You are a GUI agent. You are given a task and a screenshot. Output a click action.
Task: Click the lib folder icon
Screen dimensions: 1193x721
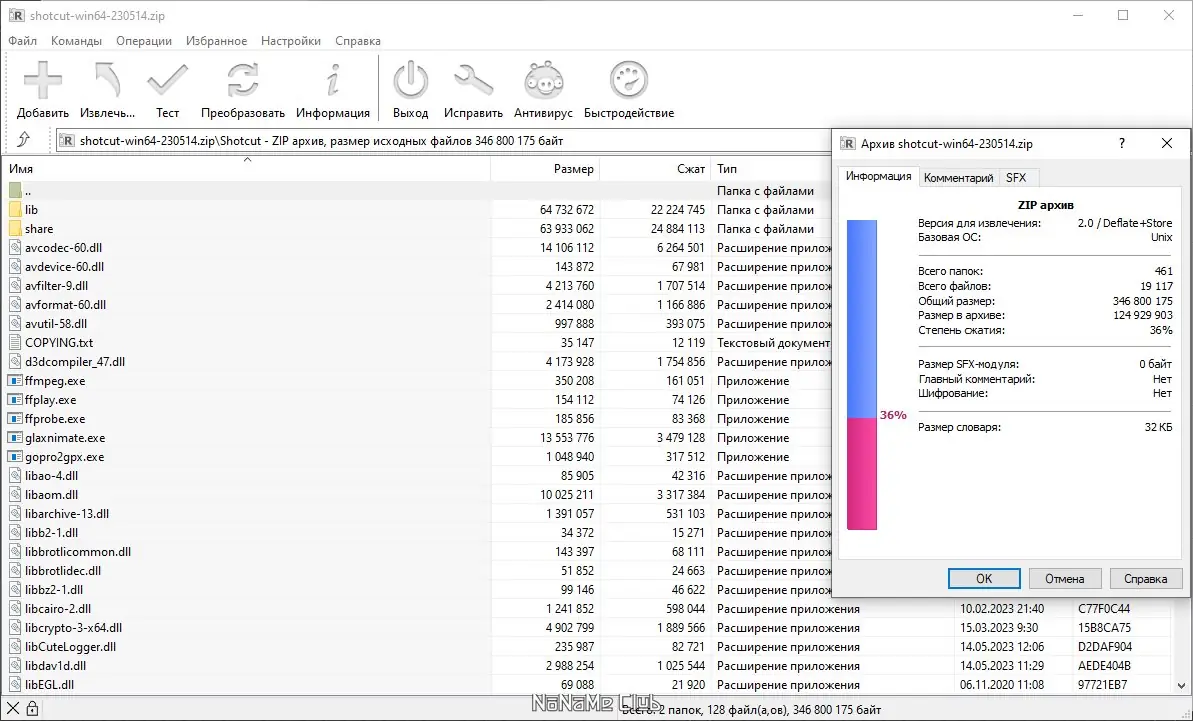pos(15,210)
